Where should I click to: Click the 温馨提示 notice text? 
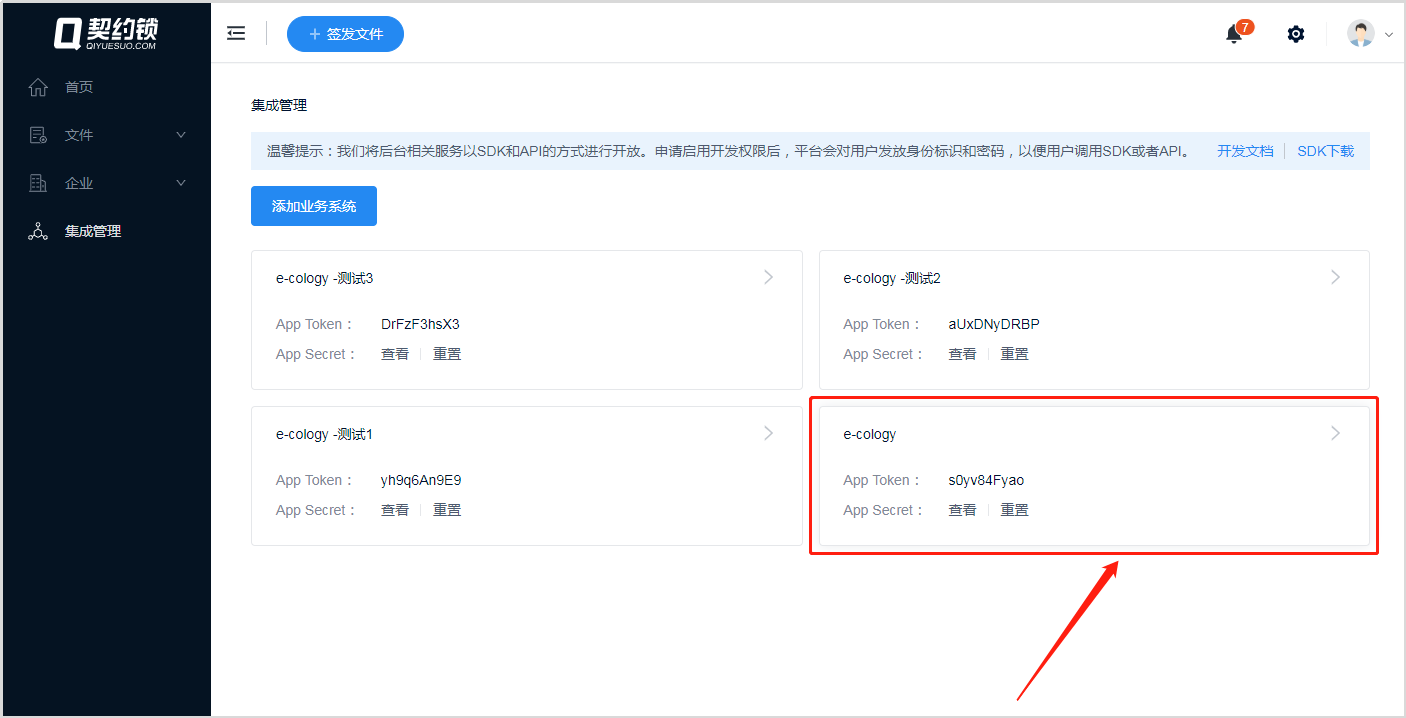coord(728,151)
